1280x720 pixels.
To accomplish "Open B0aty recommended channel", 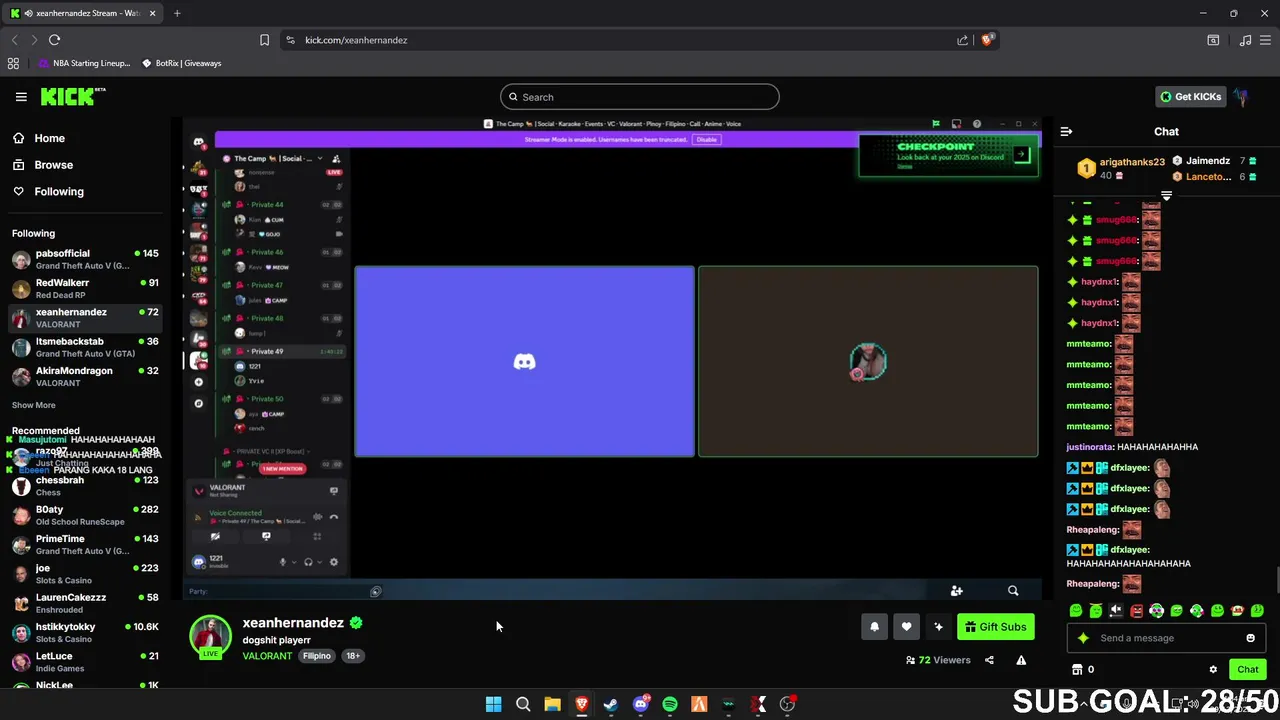I will click(85, 515).
